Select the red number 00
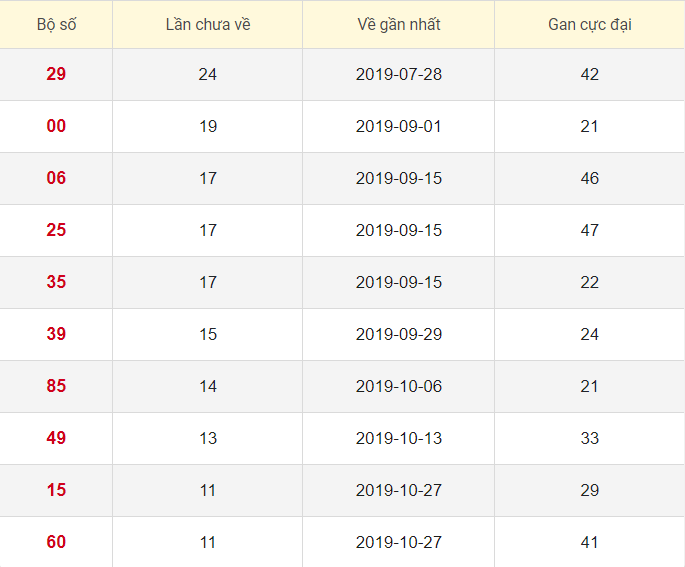 pyautogui.click(x=56, y=126)
